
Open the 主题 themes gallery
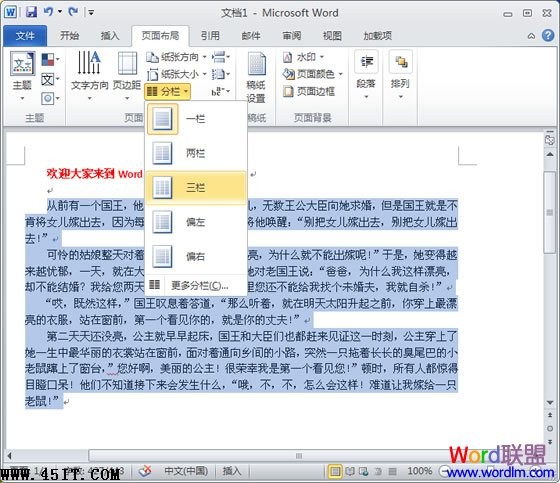point(22,76)
